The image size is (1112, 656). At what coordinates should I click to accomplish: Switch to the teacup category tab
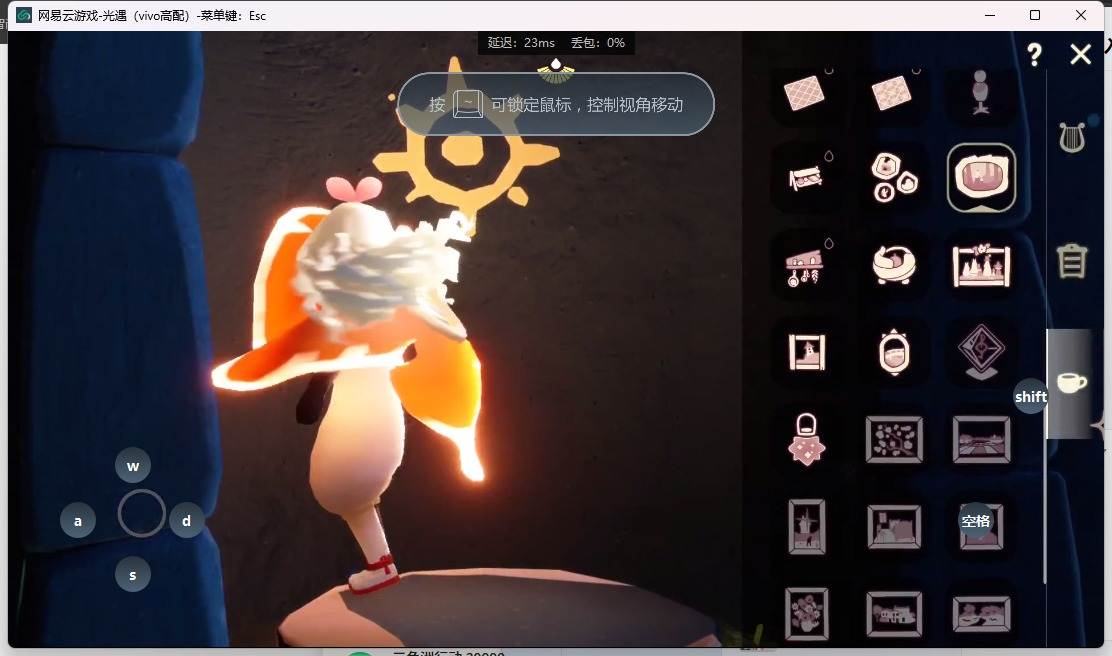(x=1072, y=383)
